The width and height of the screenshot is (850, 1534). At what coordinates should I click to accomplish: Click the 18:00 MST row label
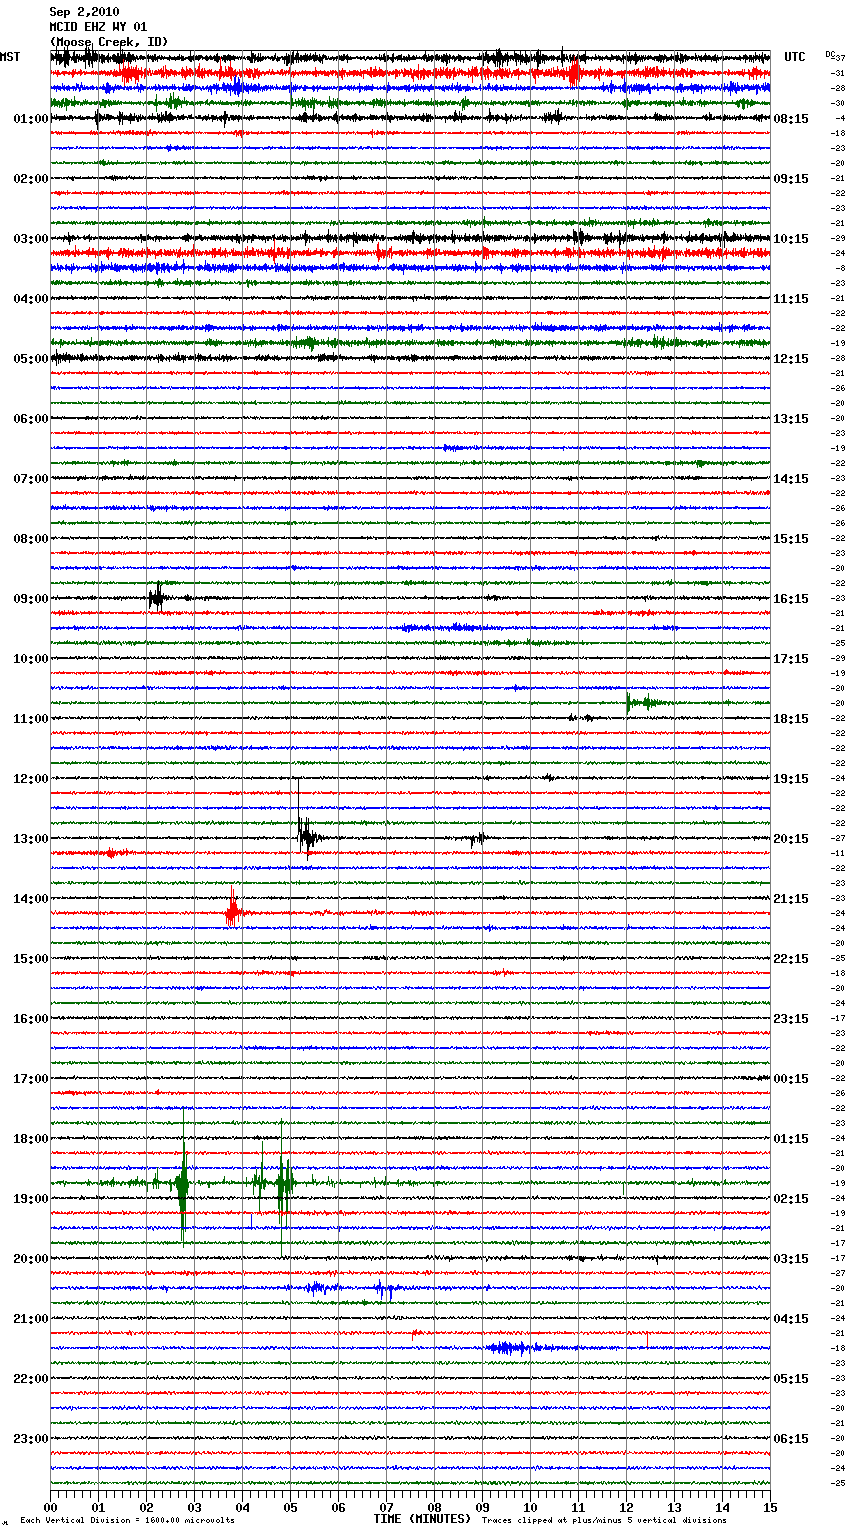point(31,1139)
